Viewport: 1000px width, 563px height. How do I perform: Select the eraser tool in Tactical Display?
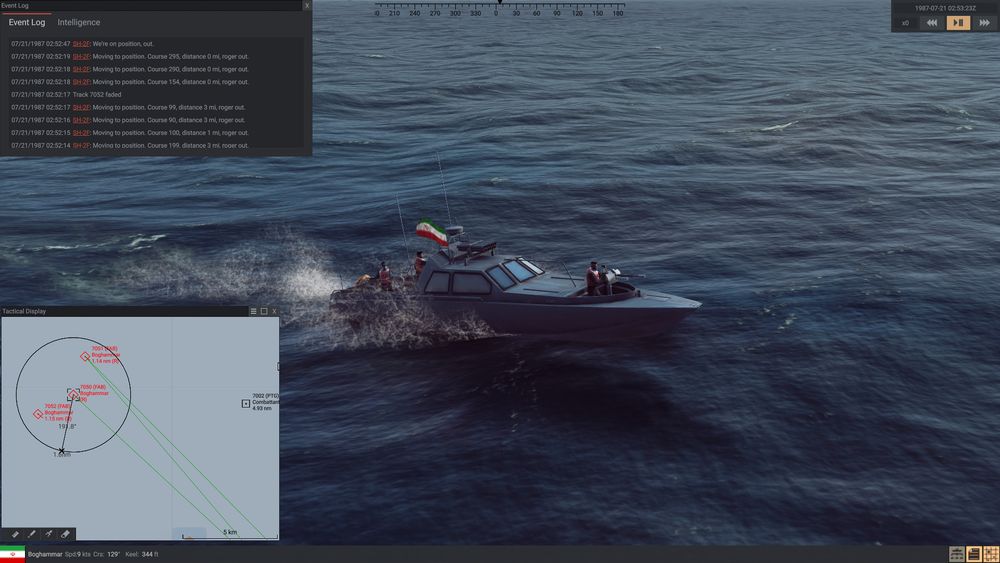[x=65, y=534]
